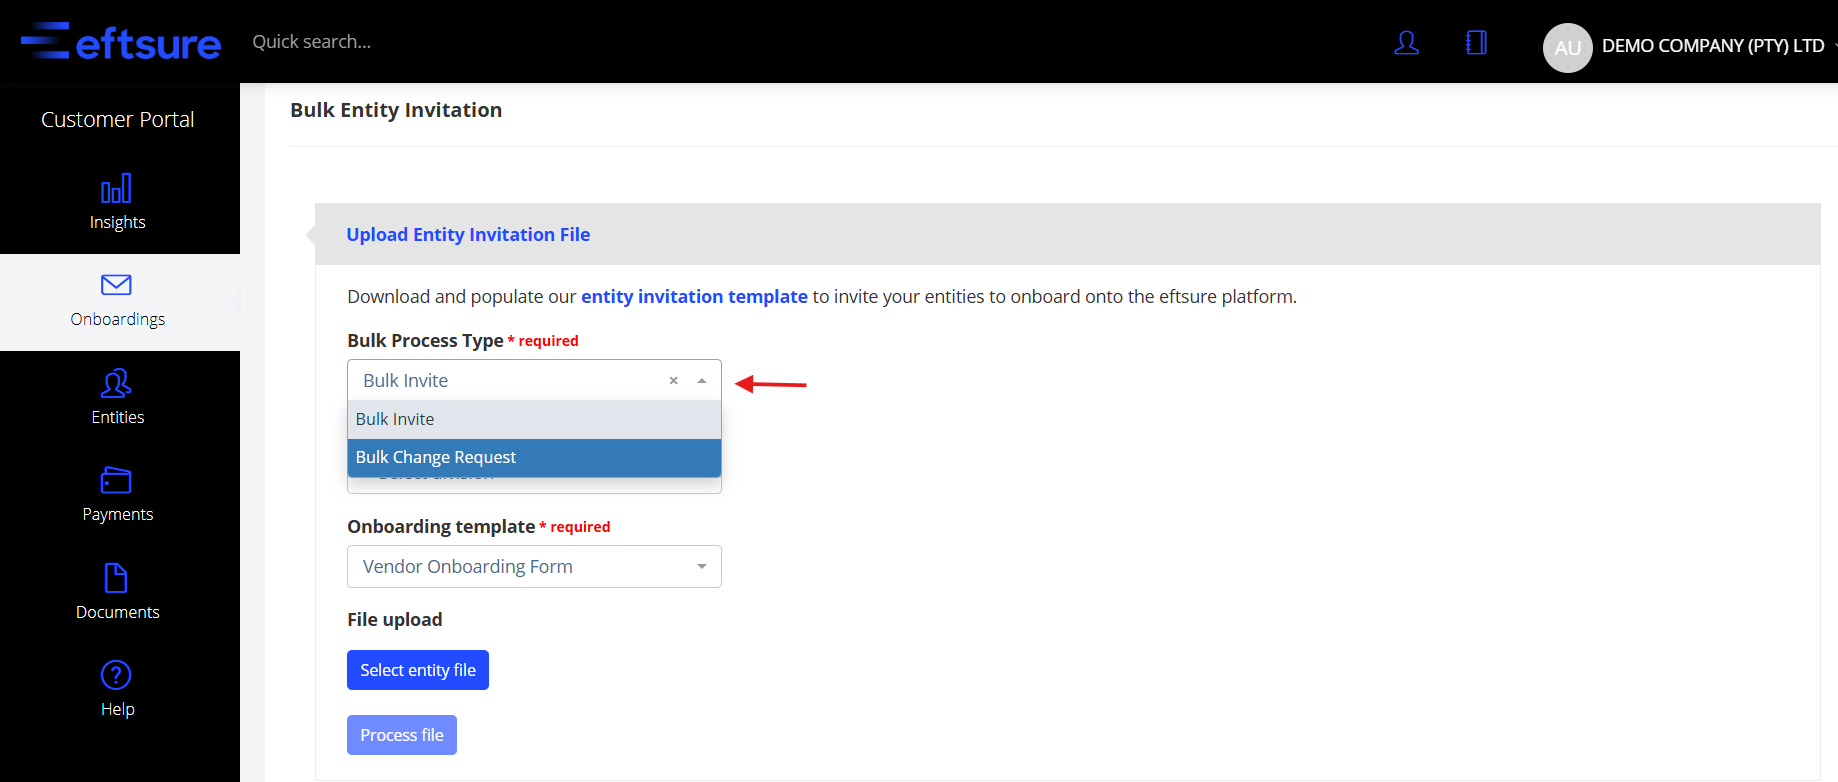Click the AU avatar circle
1838x782 pixels.
[x=1567, y=47]
